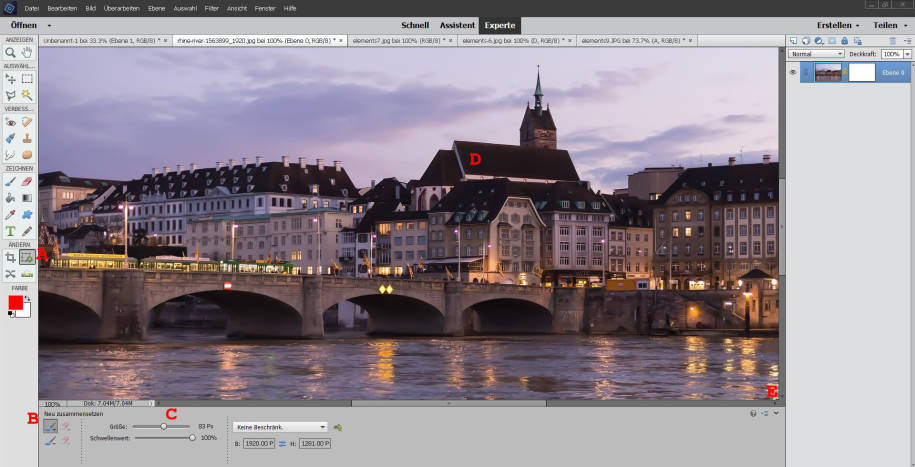Open the Normal blend mode dropdown

(x=816, y=53)
